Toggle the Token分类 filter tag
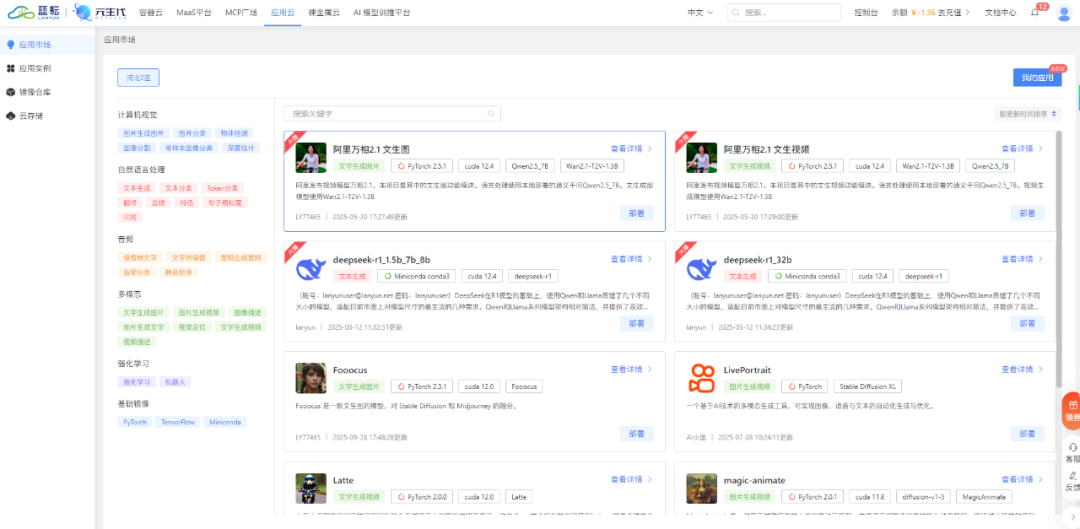 click(x=223, y=187)
